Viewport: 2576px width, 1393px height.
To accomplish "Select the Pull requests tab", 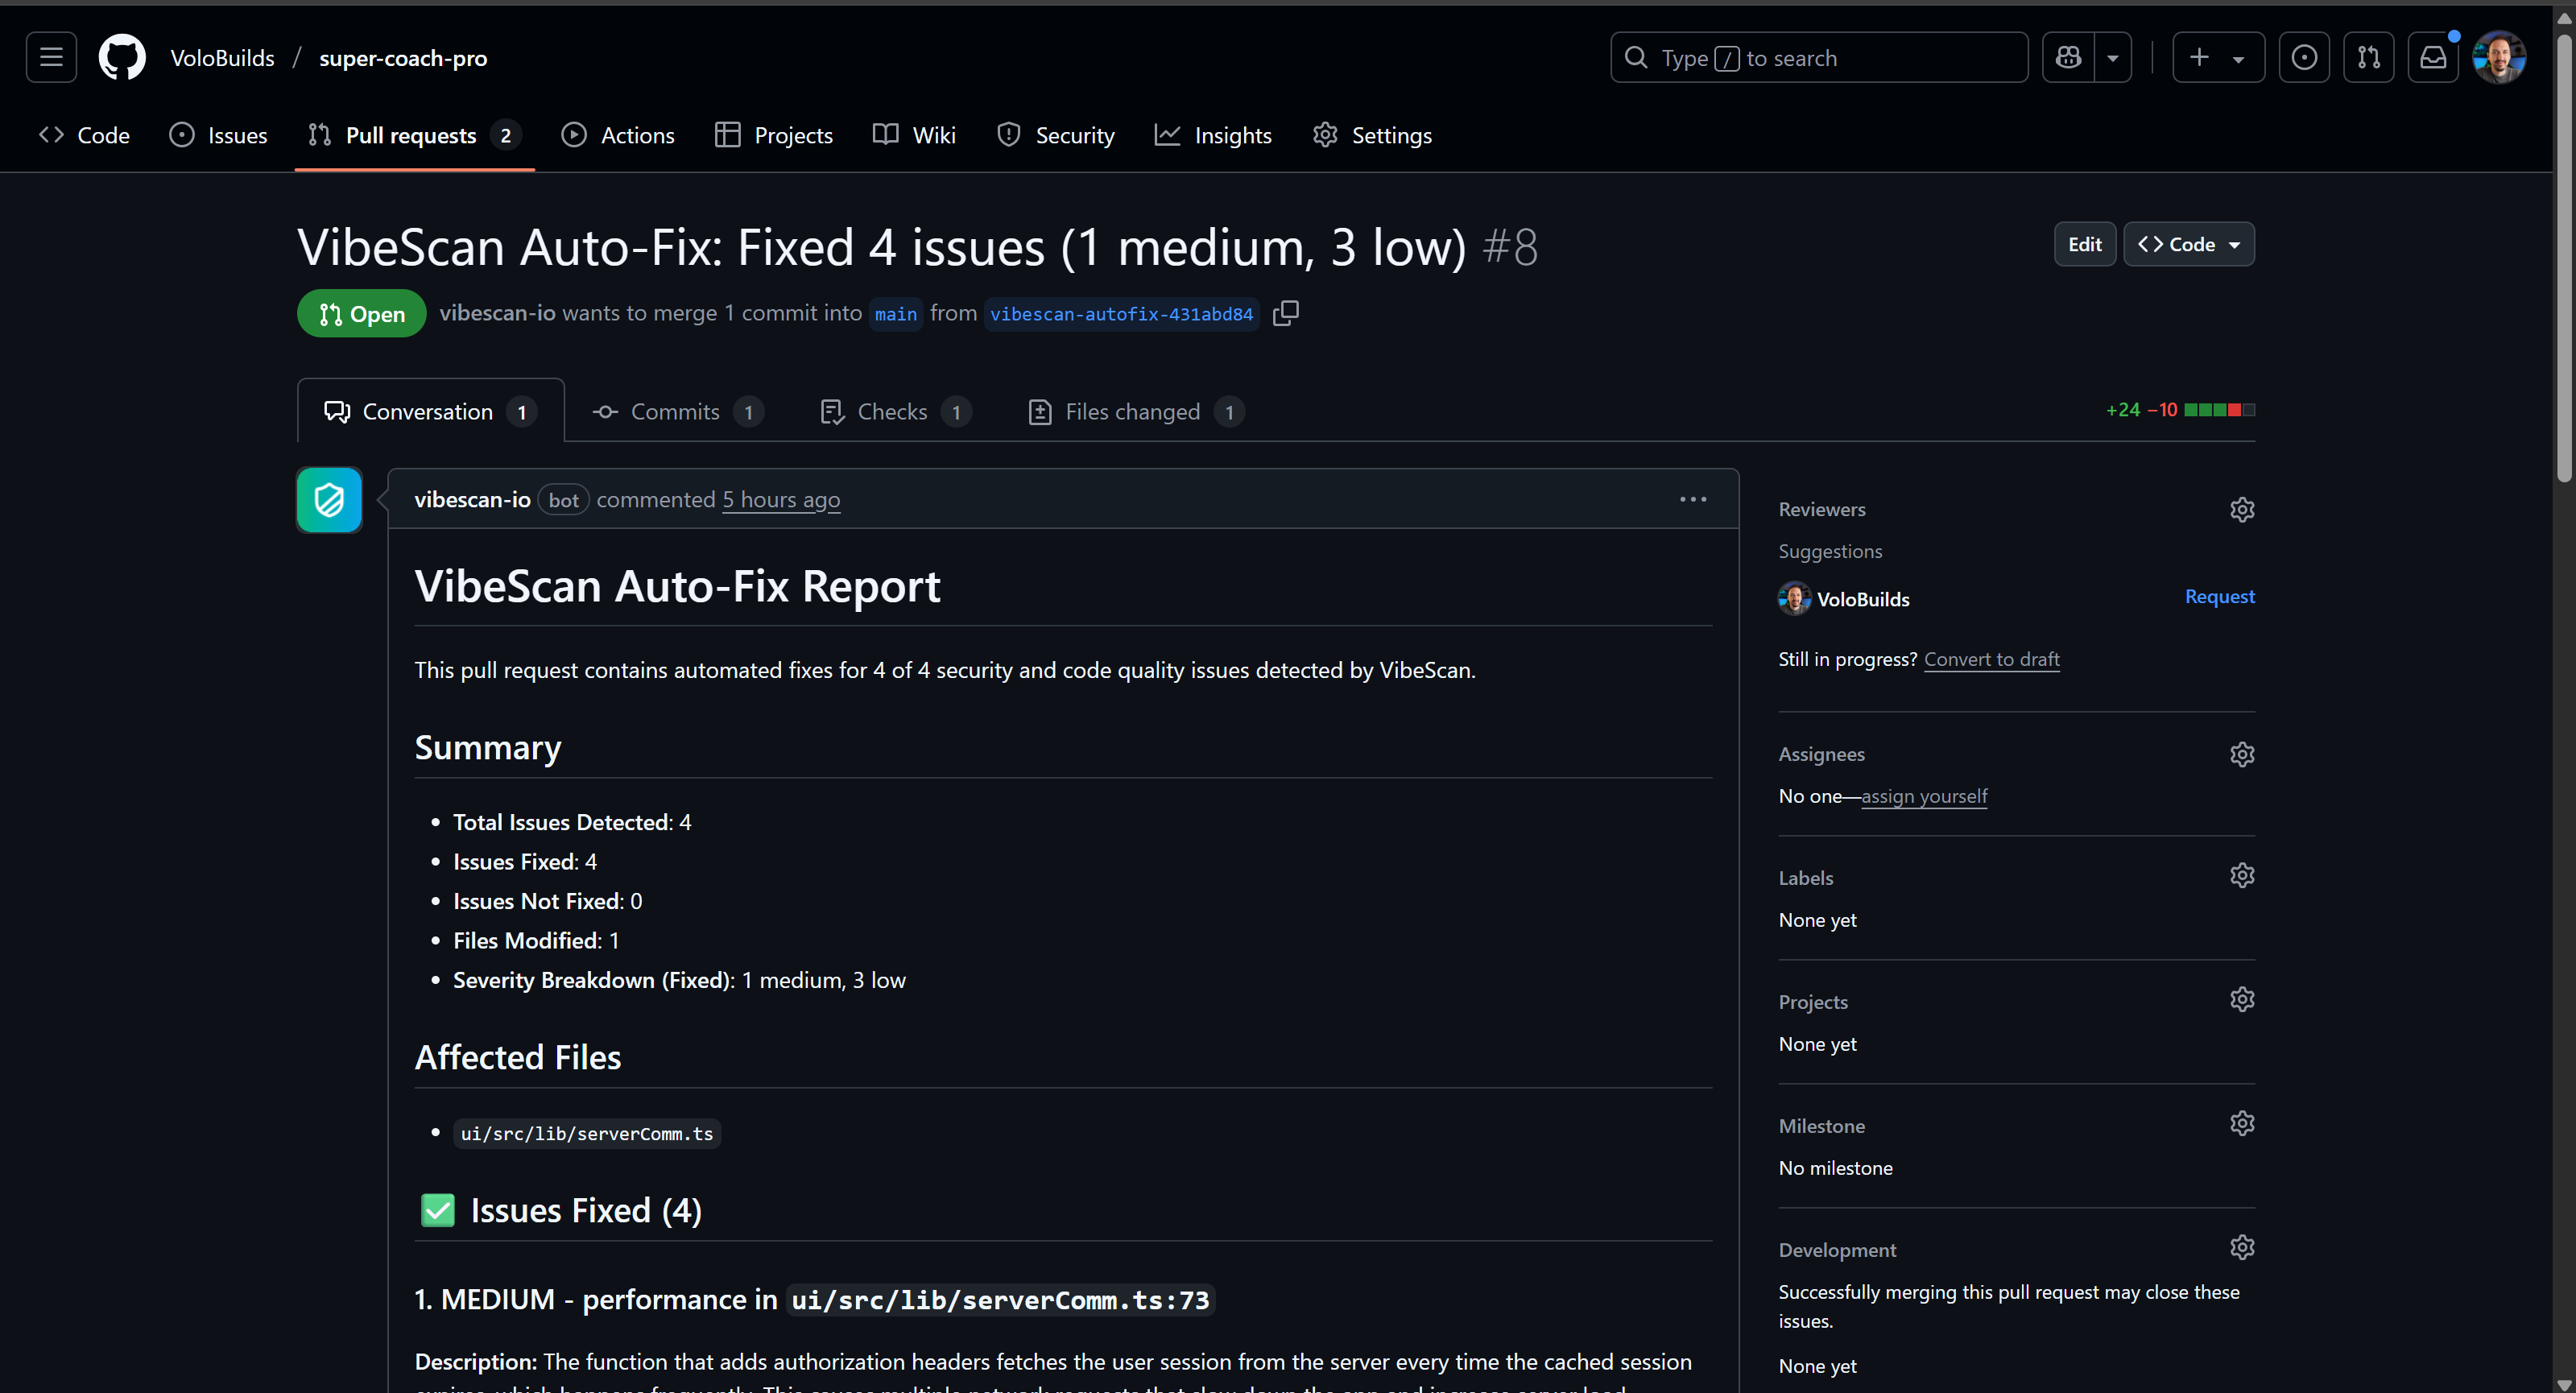I will point(414,135).
